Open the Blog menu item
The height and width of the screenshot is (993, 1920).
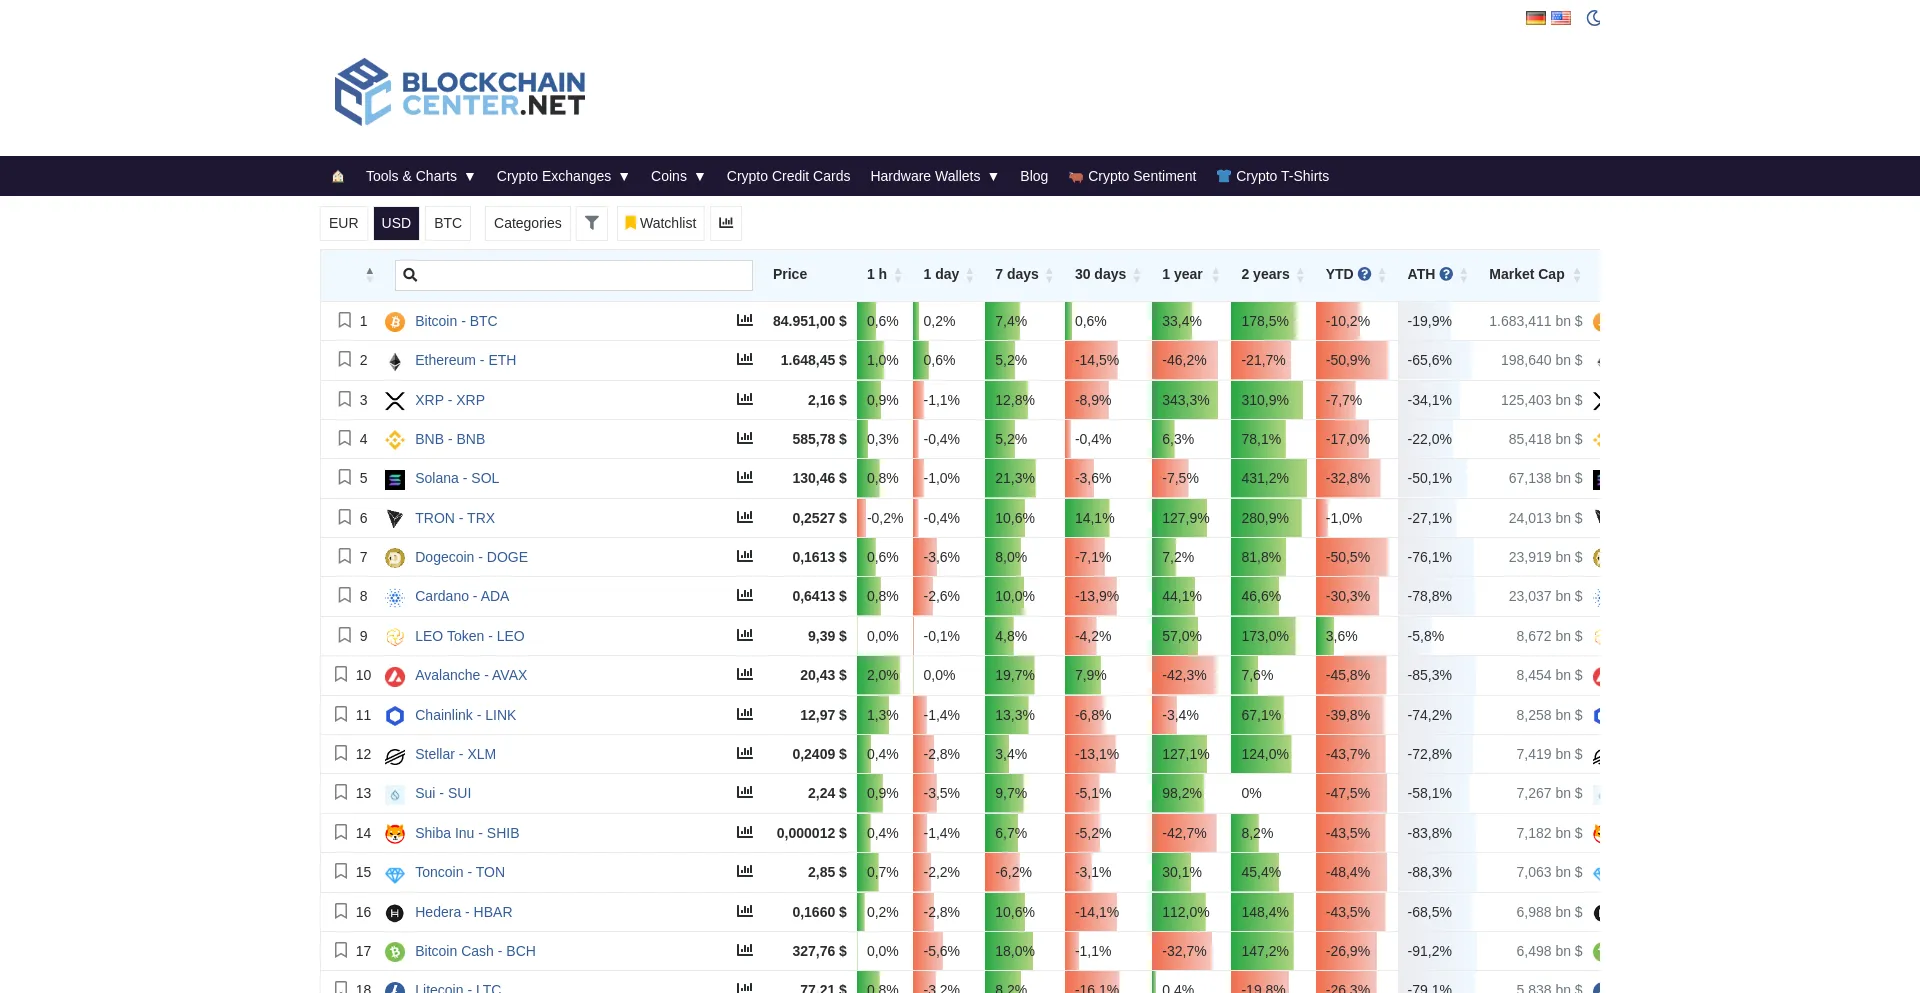[x=1034, y=176]
